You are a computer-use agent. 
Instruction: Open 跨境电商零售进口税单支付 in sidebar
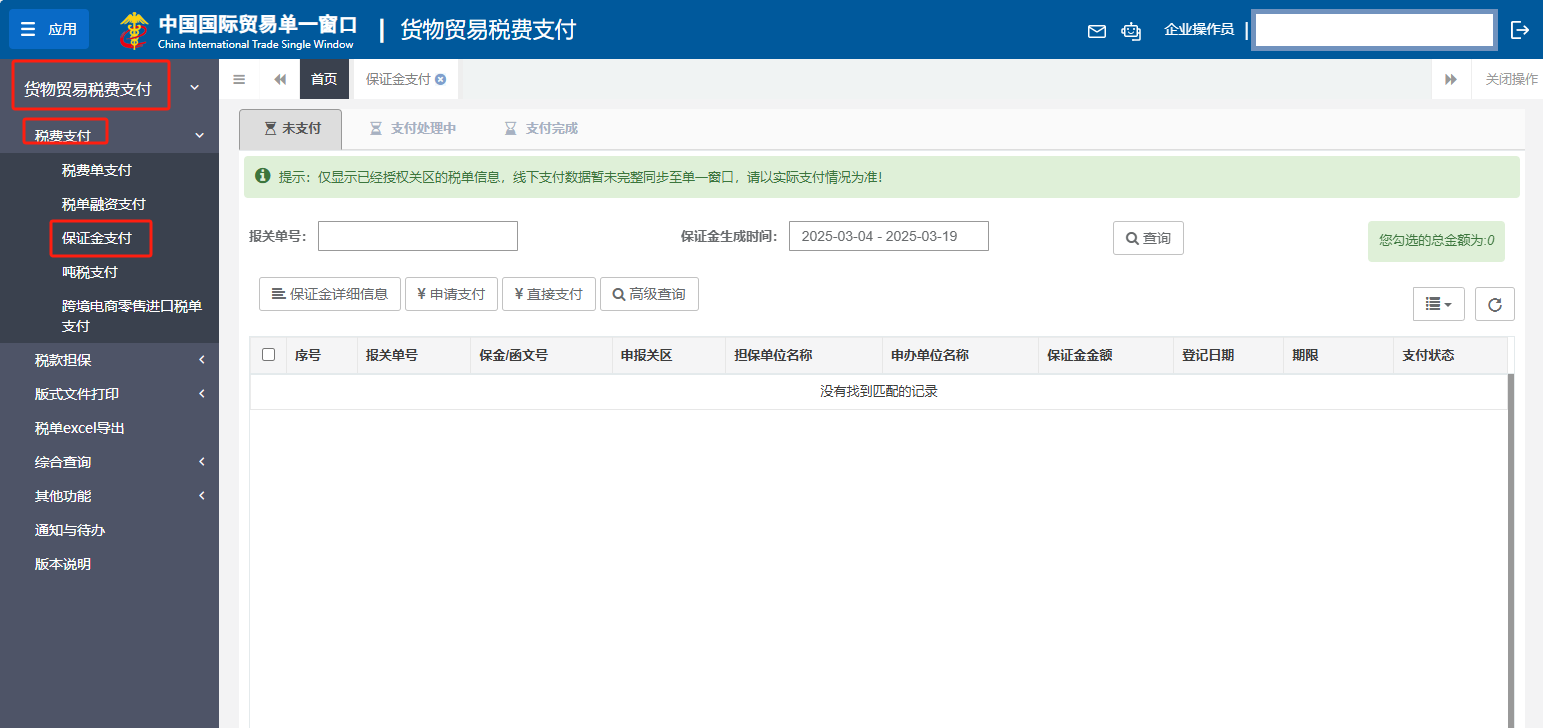click(x=131, y=316)
